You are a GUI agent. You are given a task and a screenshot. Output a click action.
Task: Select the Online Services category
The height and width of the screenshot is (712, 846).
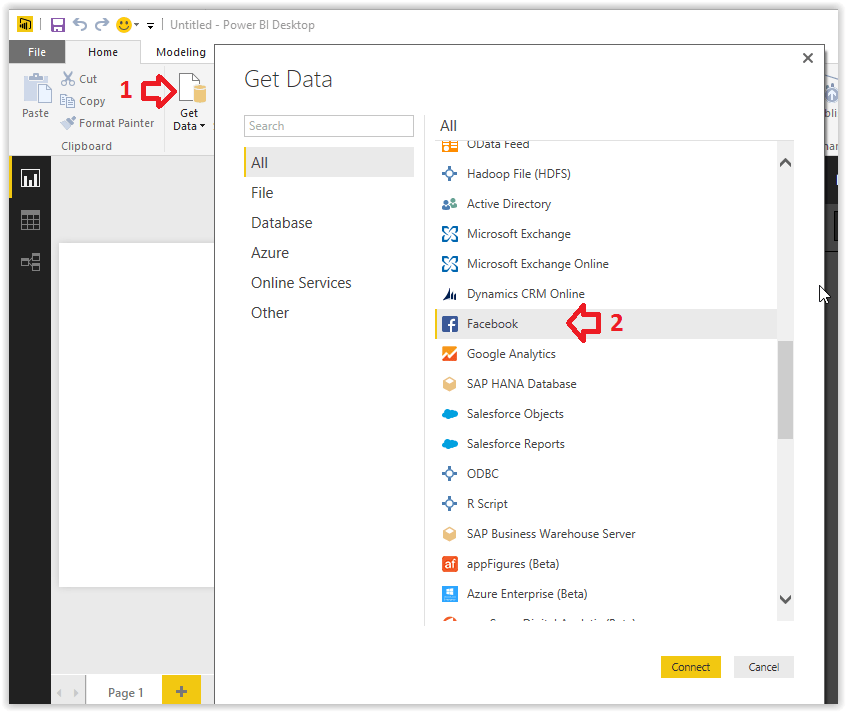301,283
